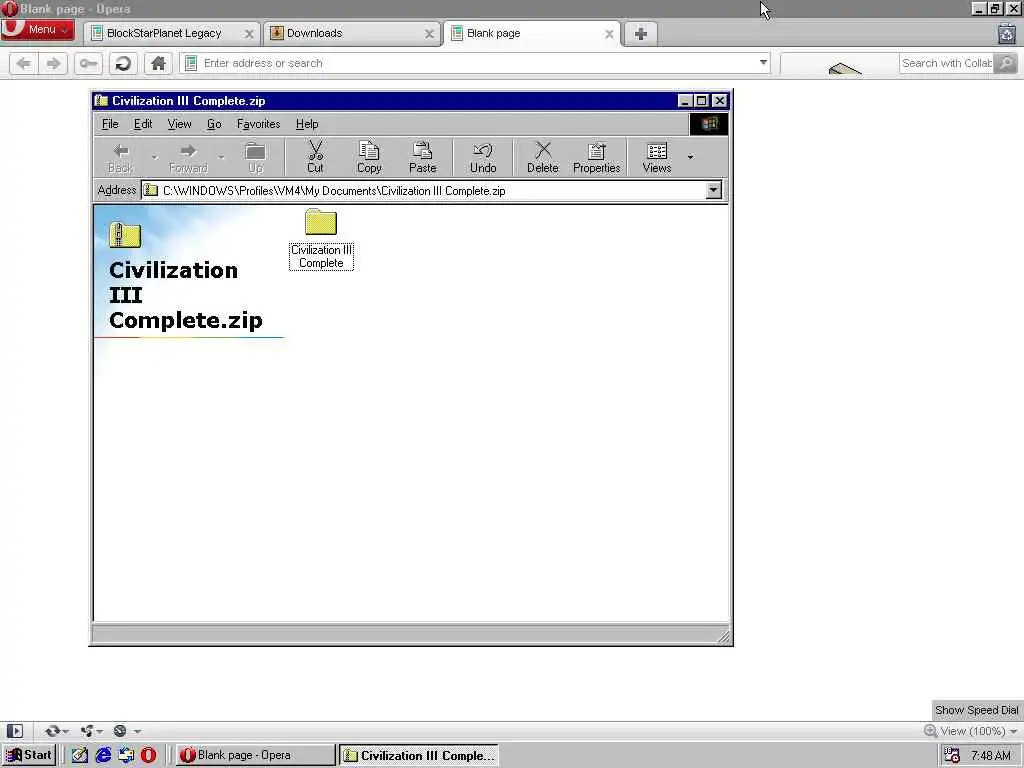
Task: Click the Views toolbar icon
Action: (656, 157)
